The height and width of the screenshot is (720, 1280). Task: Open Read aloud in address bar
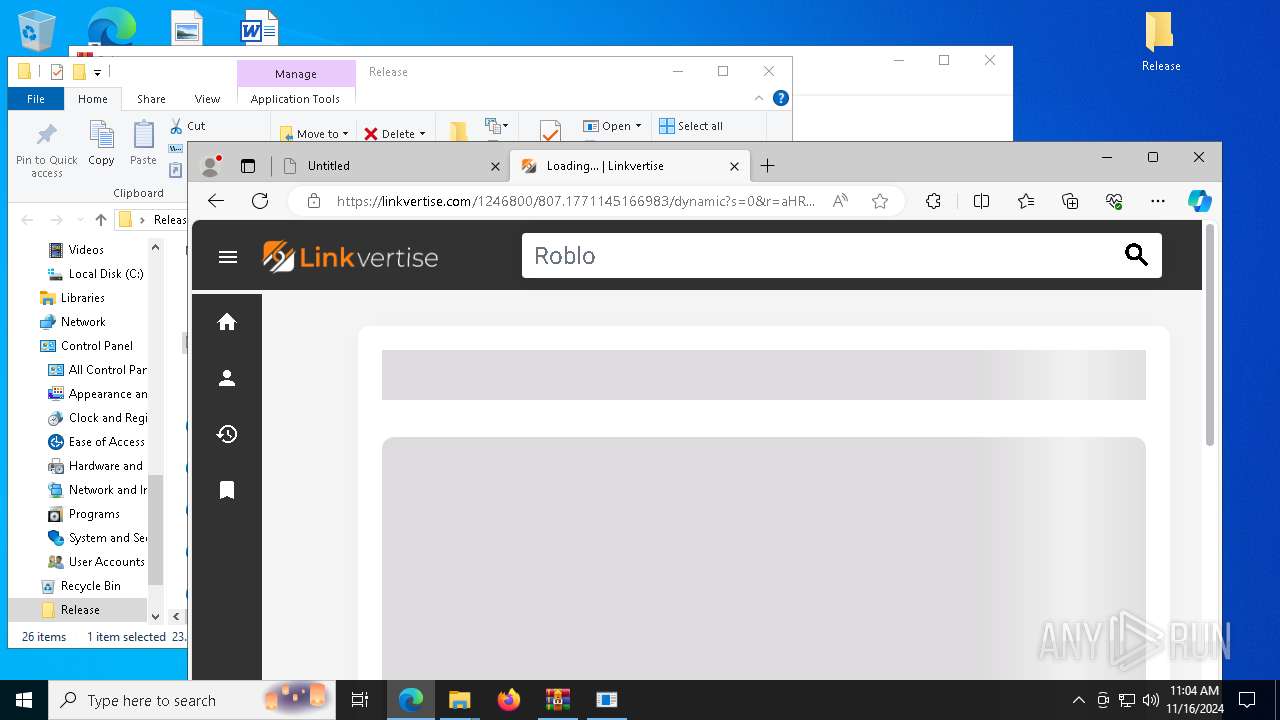[840, 201]
